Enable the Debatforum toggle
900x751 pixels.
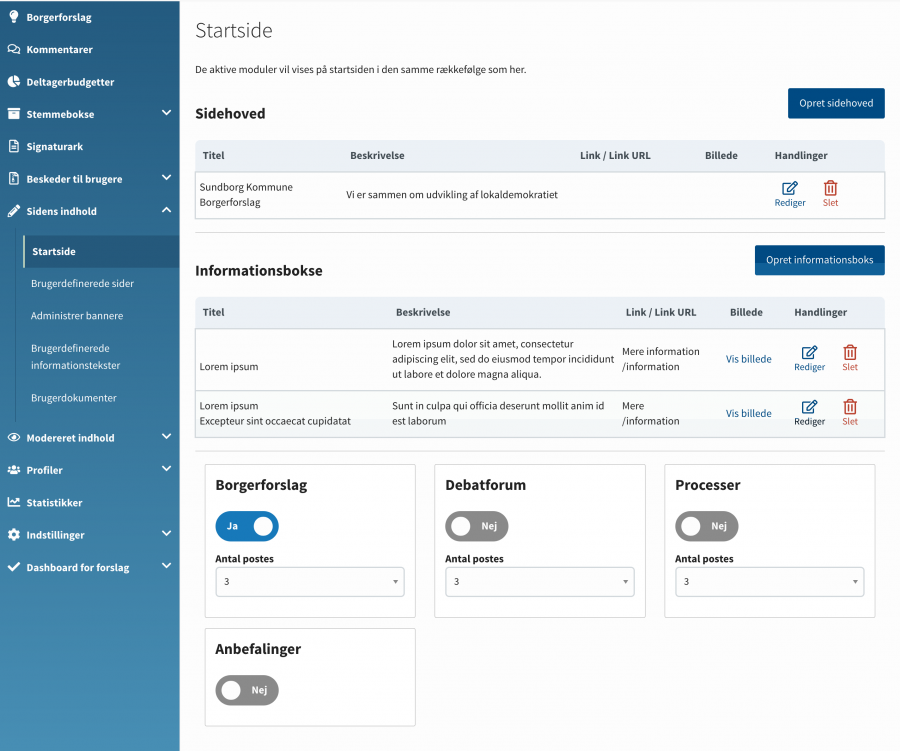[478, 526]
